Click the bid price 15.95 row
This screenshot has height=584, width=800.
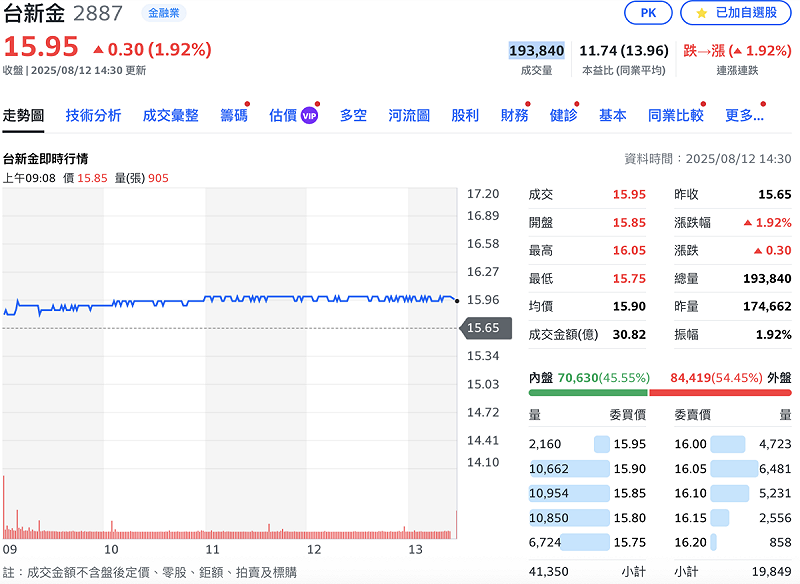587,444
